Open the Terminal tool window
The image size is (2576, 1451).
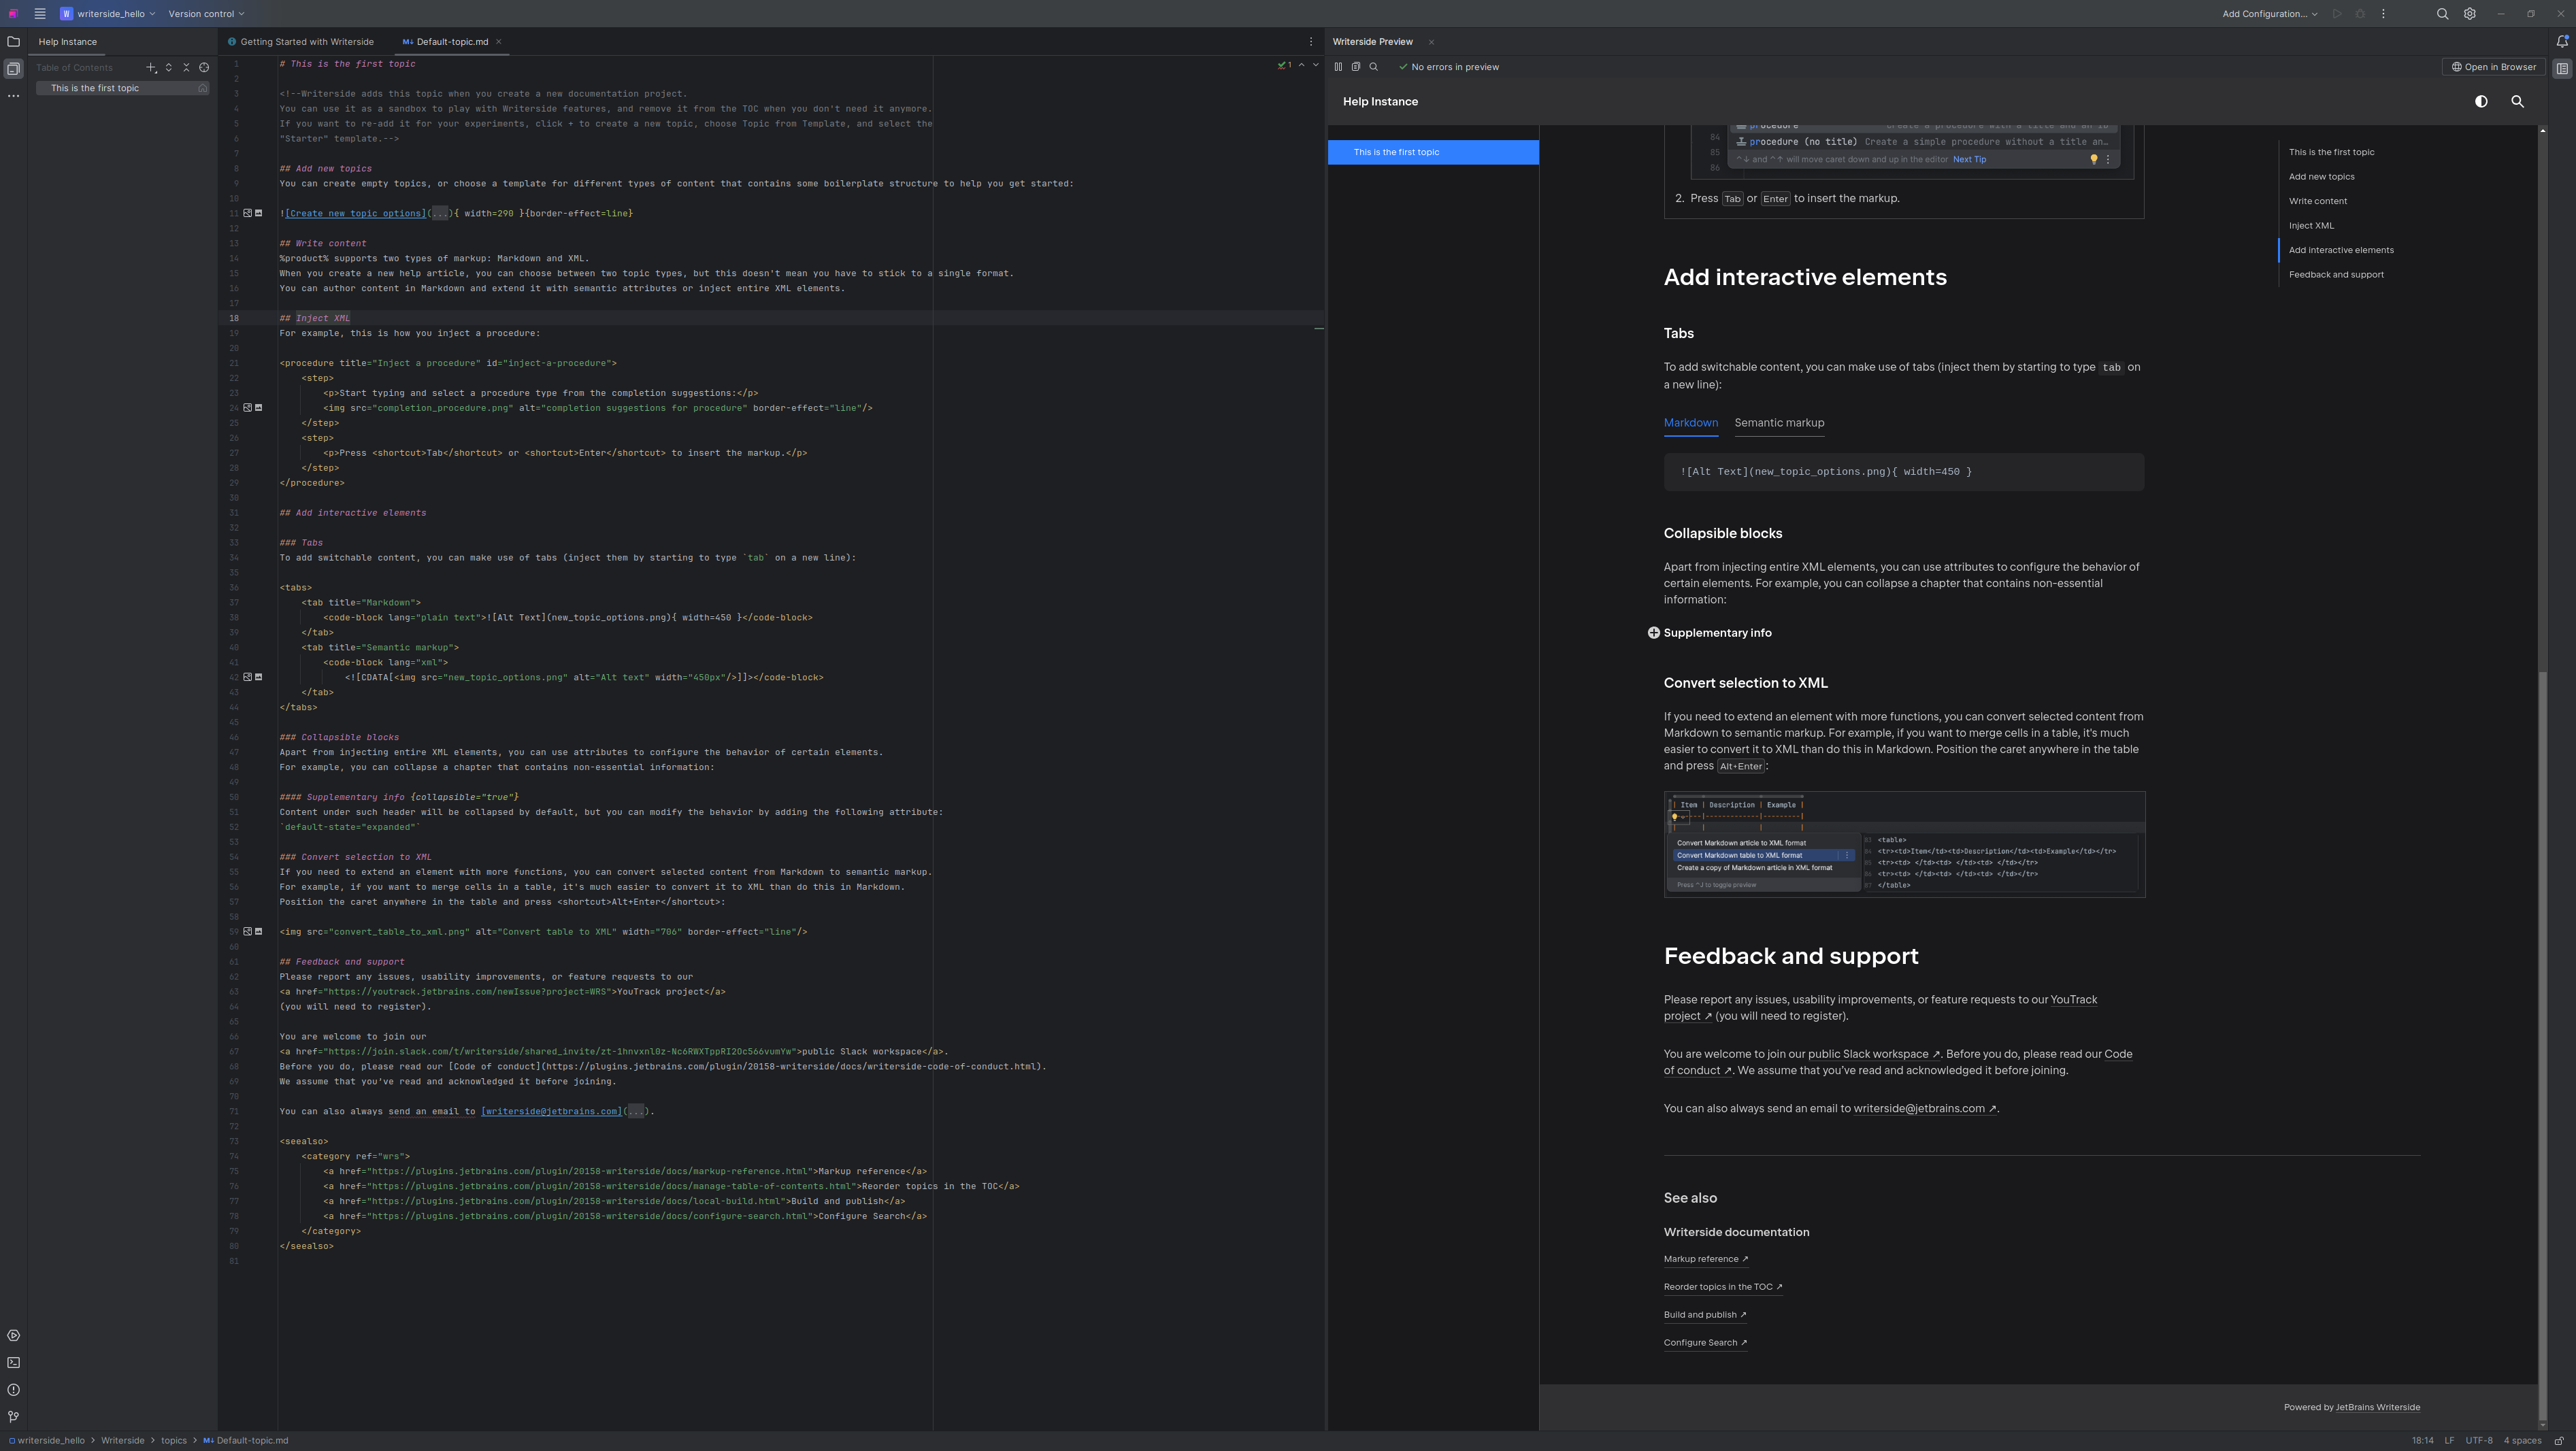pyautogui.click(x=13, y=1363)
